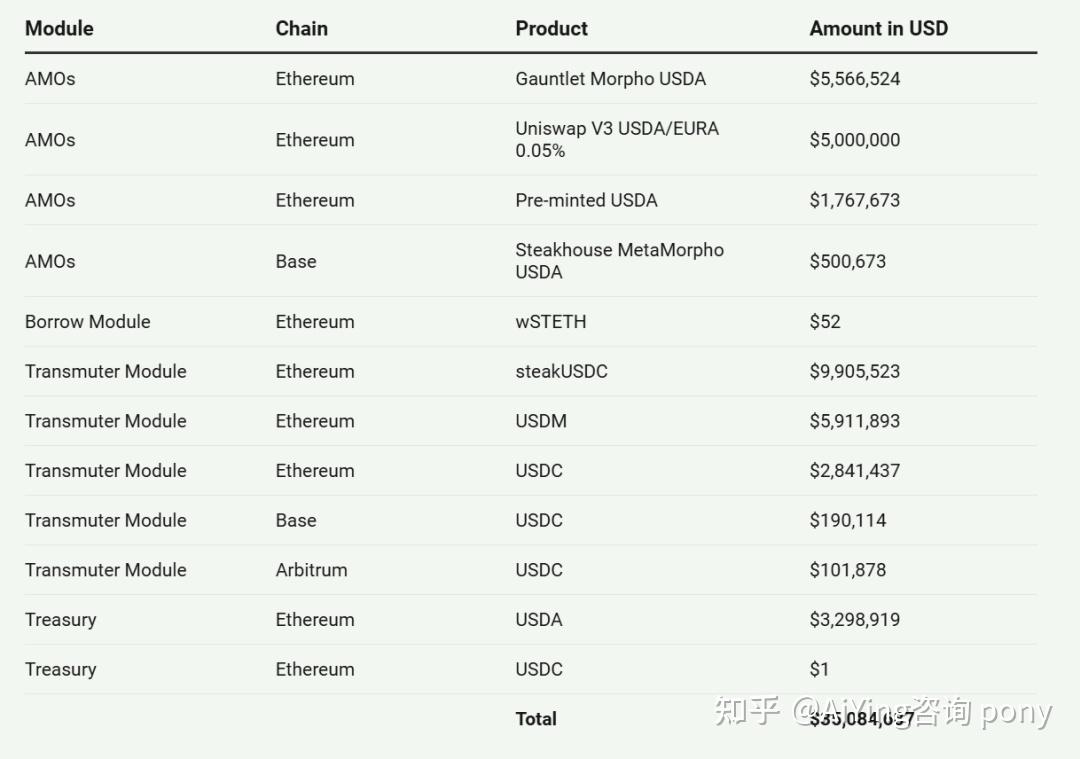Select the Uniswap V3 USDA/EURA 0.05% cell
The height and width of the screenshot is (759, 1080).
pos(616,140)
